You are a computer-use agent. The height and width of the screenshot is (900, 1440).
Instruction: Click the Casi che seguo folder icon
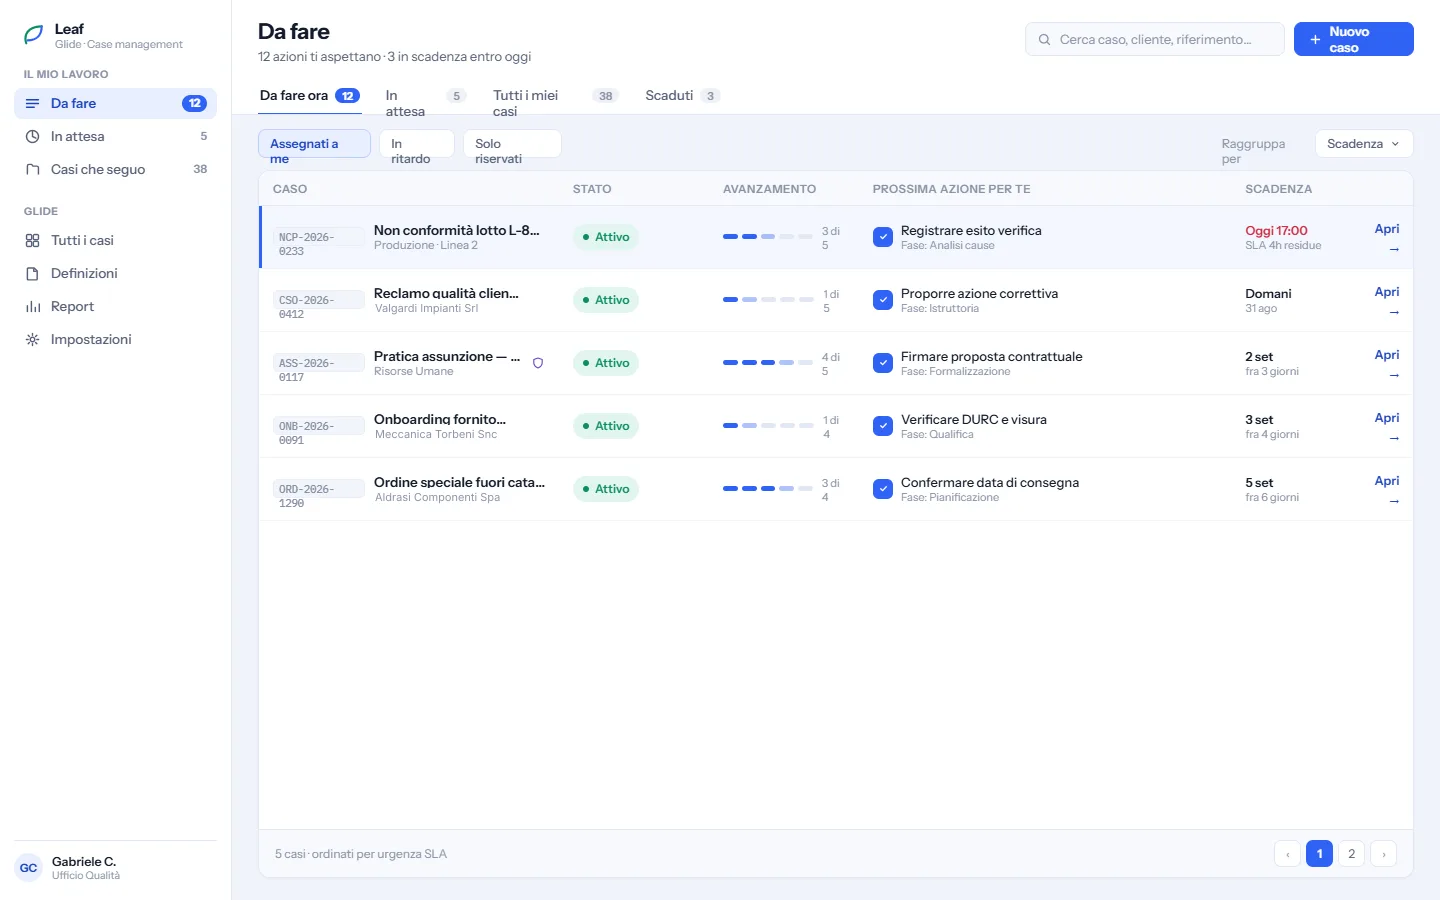tap(32, 169)
